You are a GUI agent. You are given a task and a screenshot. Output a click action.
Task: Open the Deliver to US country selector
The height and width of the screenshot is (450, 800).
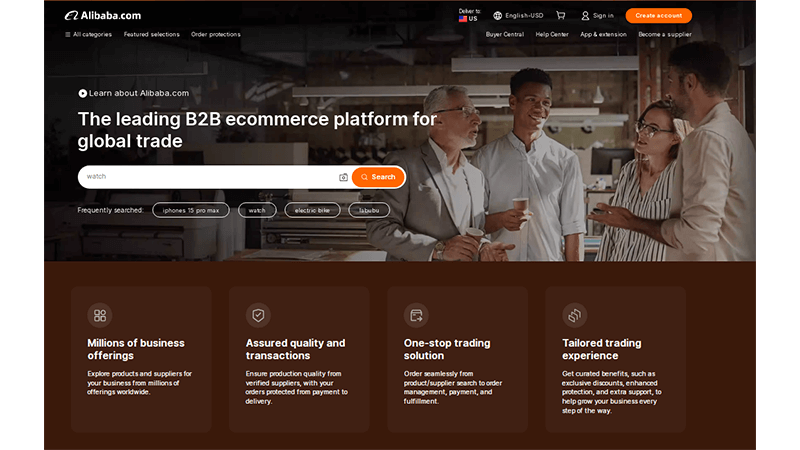469,15
